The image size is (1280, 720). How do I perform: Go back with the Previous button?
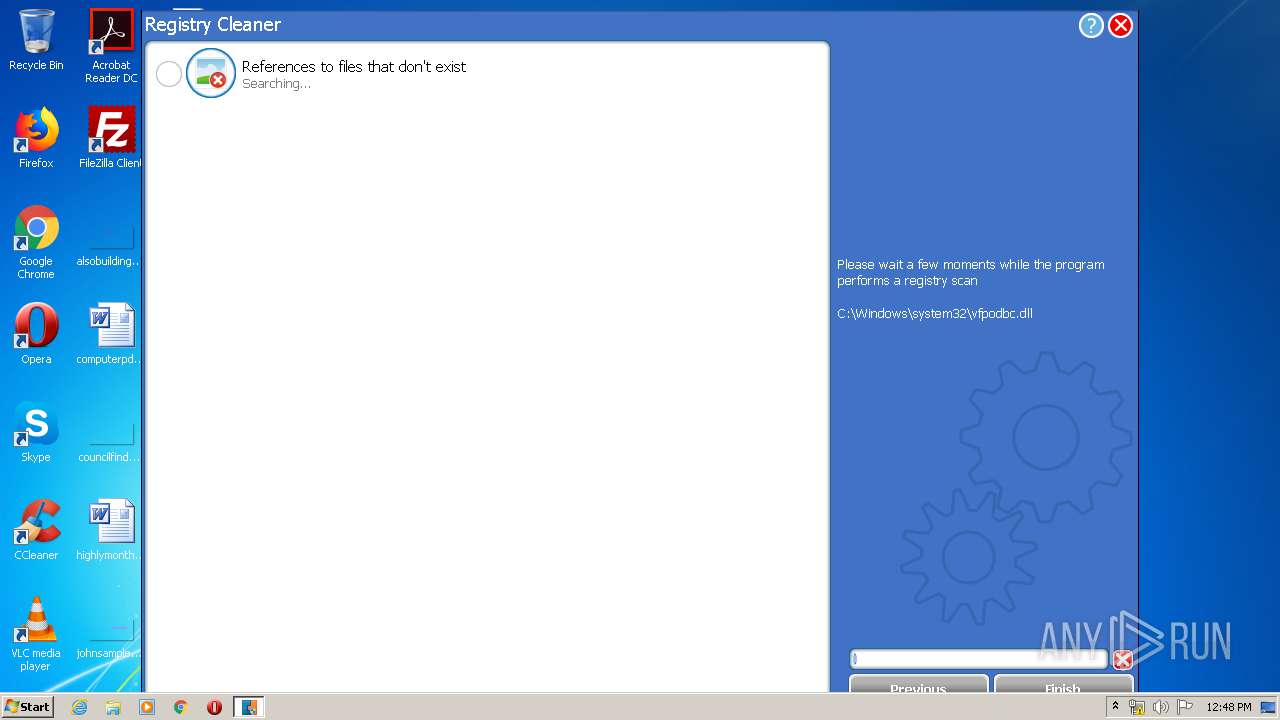(x=918, y=686)
